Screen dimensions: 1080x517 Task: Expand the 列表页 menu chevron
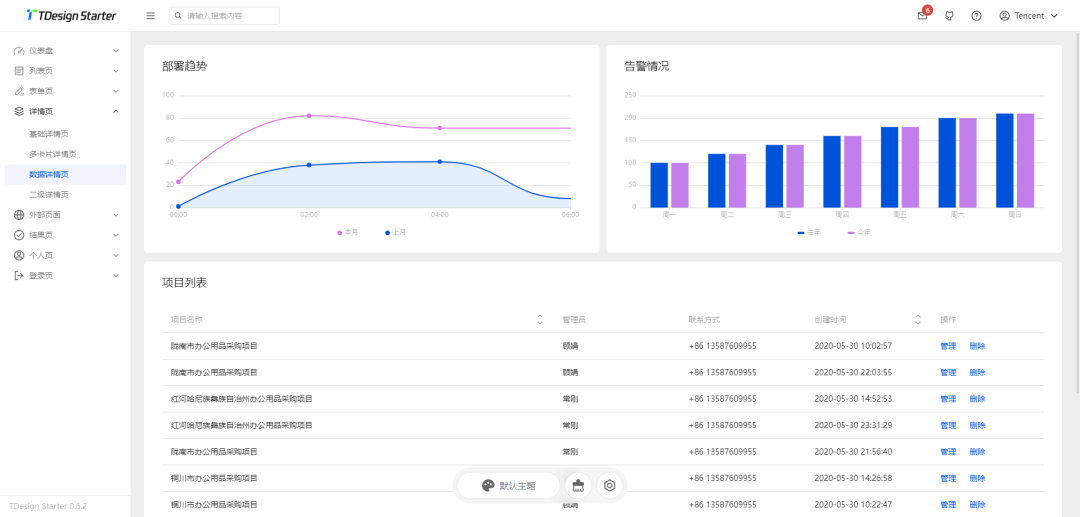[116, 71]
